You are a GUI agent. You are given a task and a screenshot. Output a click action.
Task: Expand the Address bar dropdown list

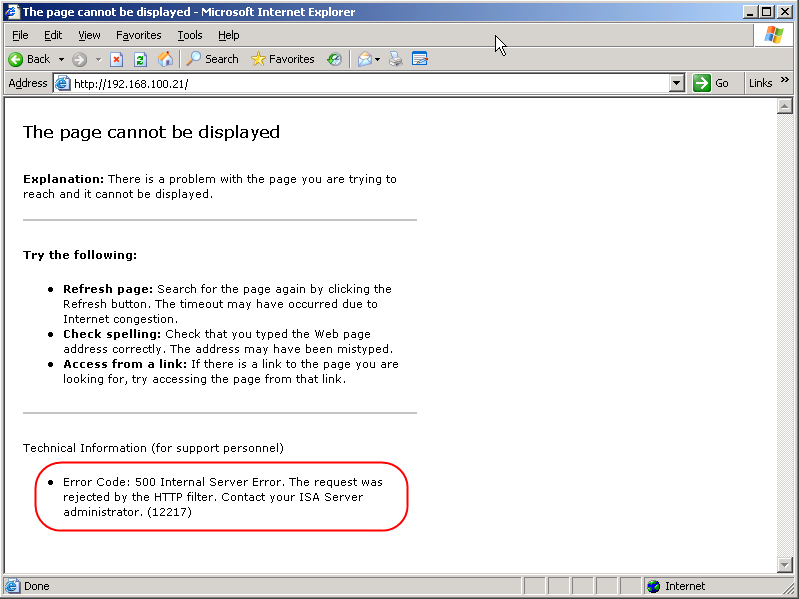pos(676,83)
